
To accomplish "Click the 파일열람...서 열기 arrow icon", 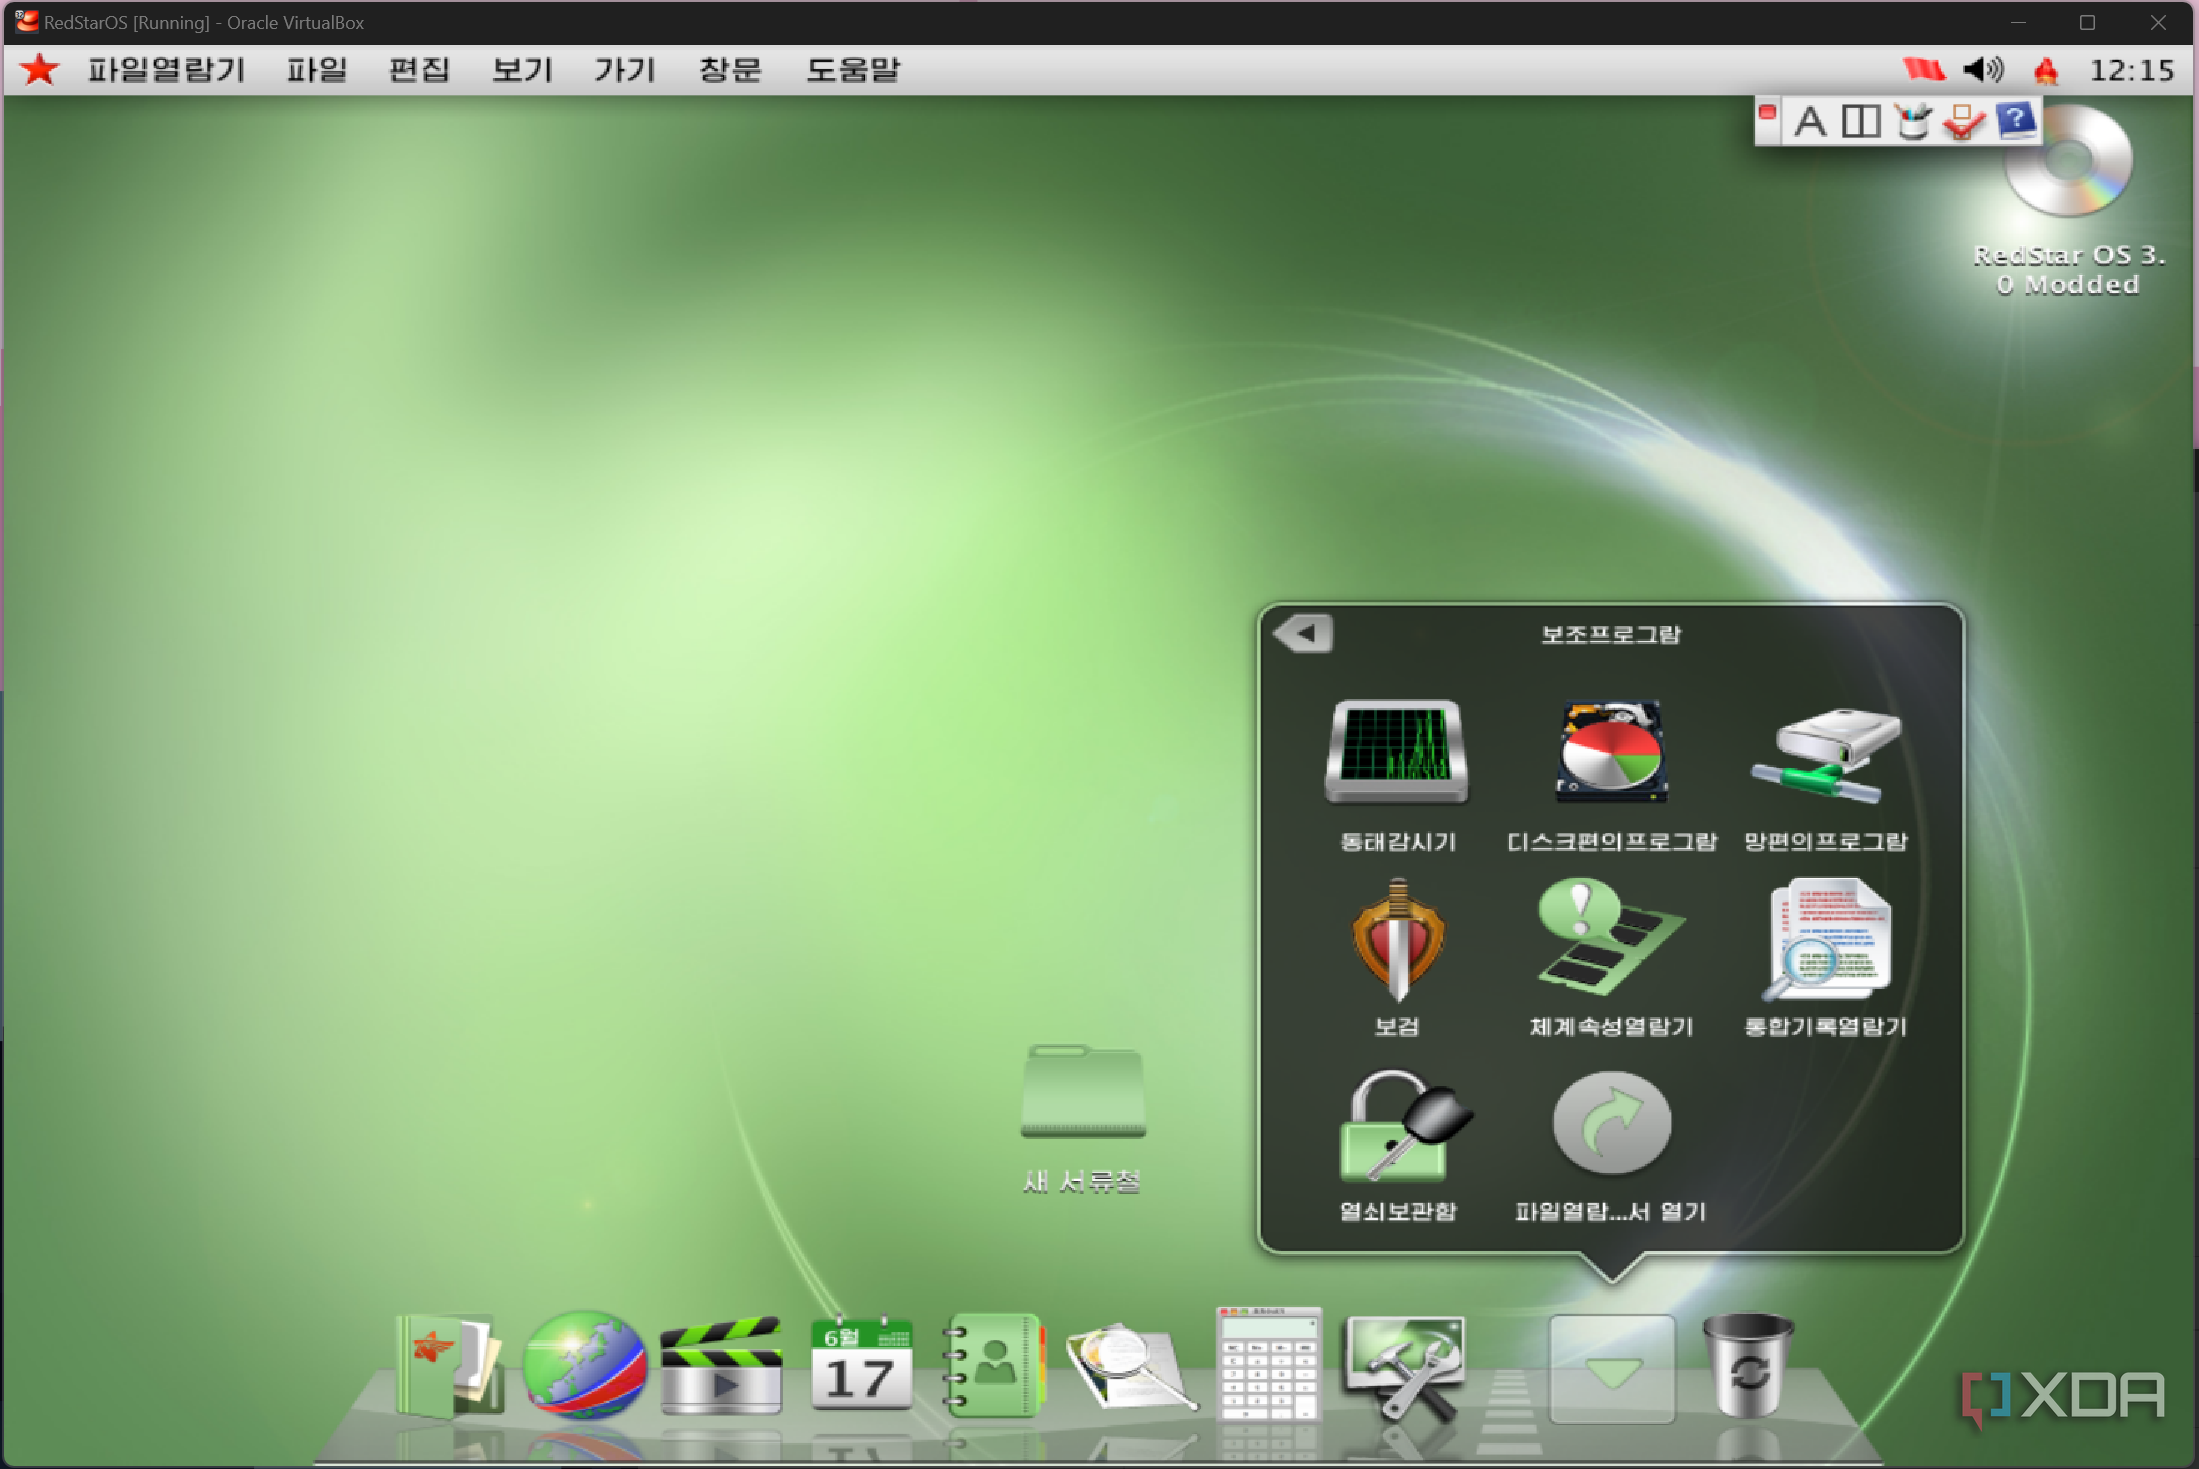I will click(x=1611, y=1123).
